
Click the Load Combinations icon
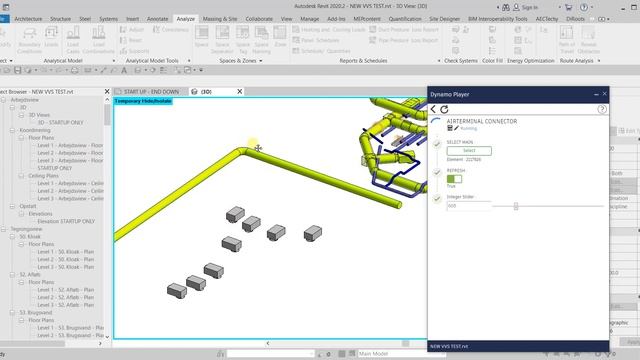click(x=98, y=33)
